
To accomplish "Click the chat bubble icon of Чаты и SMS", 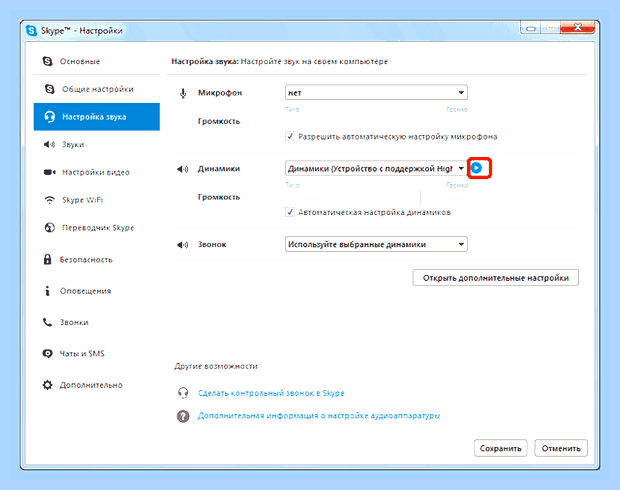I will pos(47,354).
